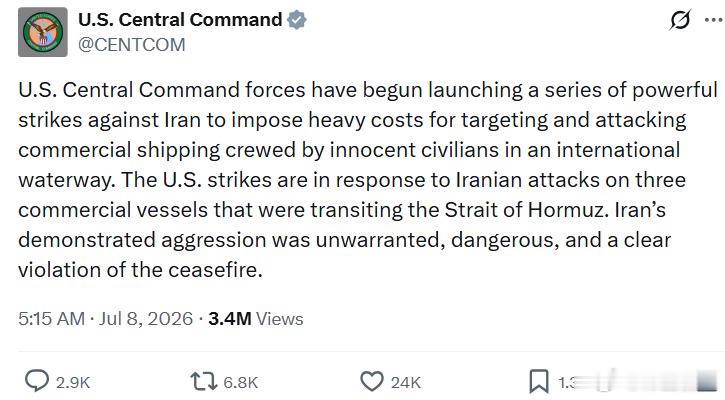Image resolution: width=725 pixels, height=400 pixels.
Task: Click the 2.9K replies count
Action: click(73, 382)
